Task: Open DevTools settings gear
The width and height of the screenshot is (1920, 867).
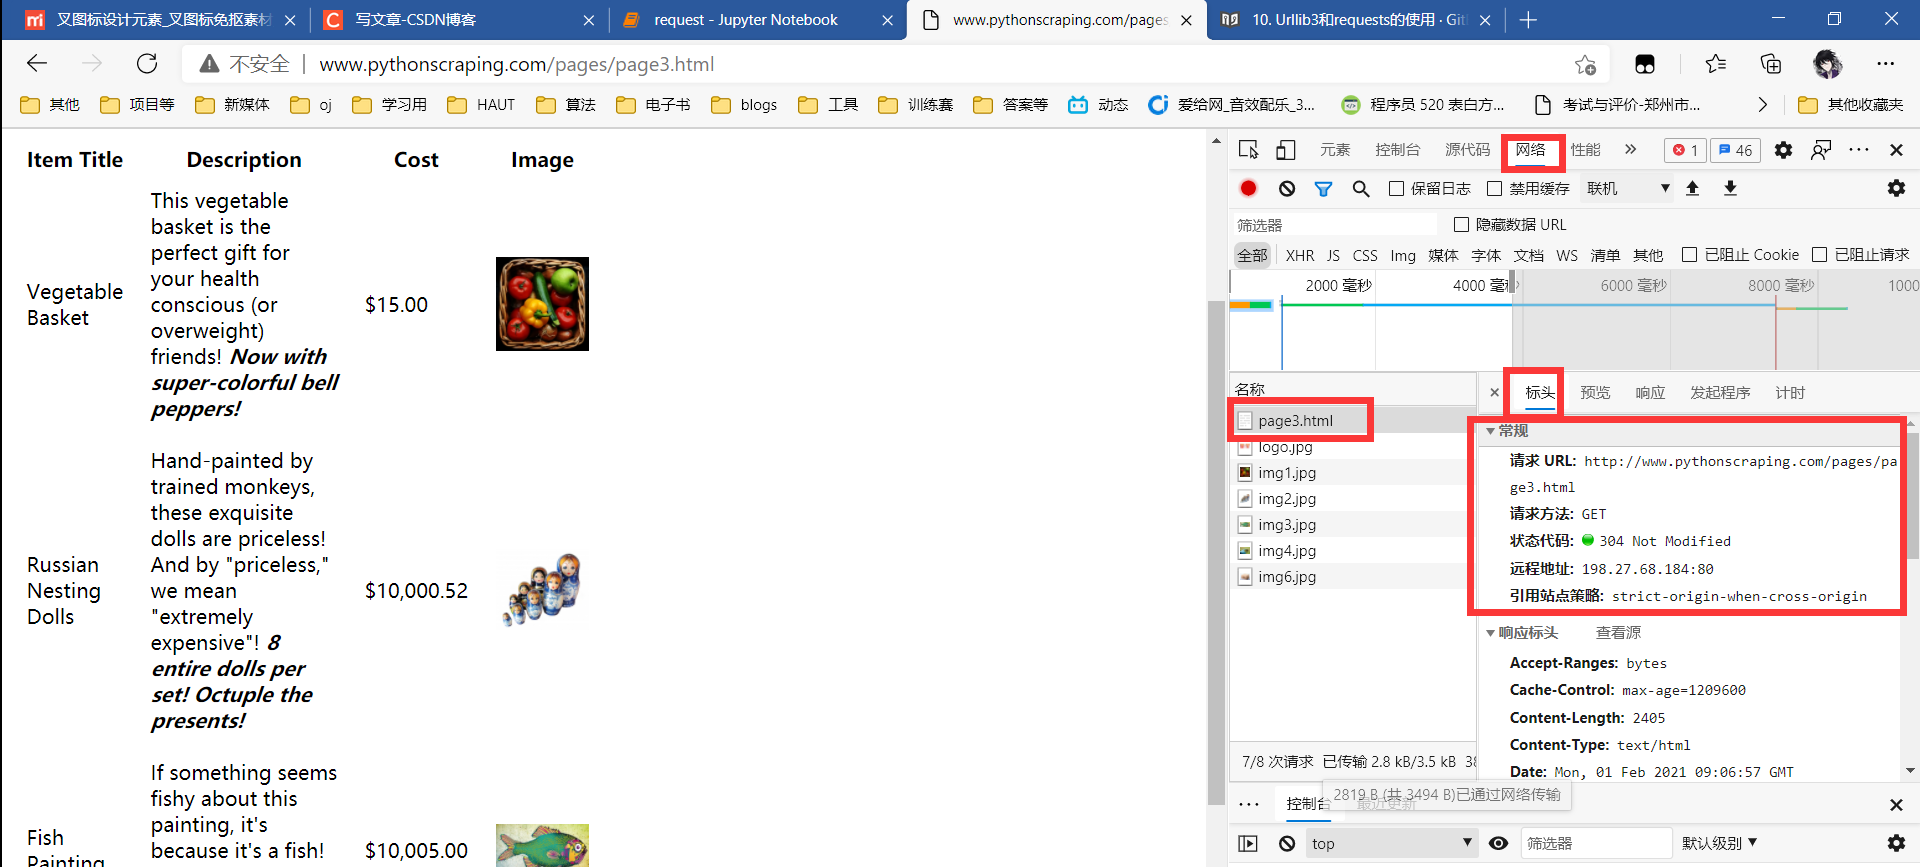Action: click(1783, 150)
